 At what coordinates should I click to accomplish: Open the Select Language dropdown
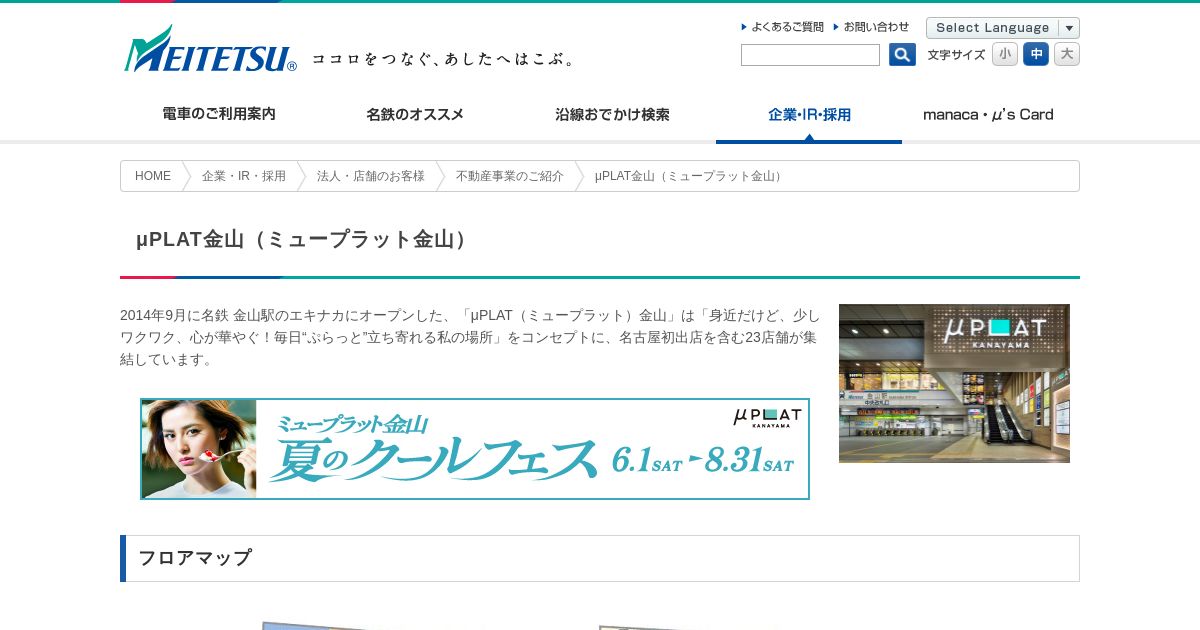coord(1003,28)
